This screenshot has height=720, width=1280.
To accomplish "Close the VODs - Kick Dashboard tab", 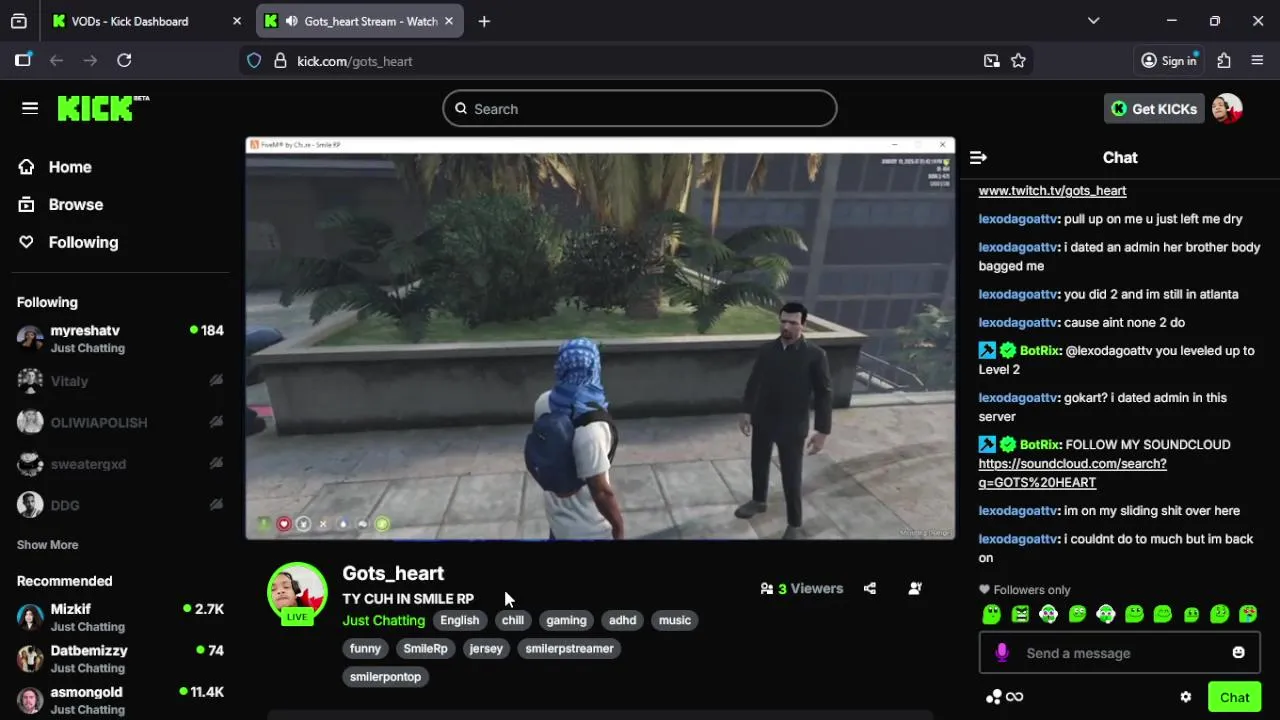I will pyautogui.click(x=237, y=21).
